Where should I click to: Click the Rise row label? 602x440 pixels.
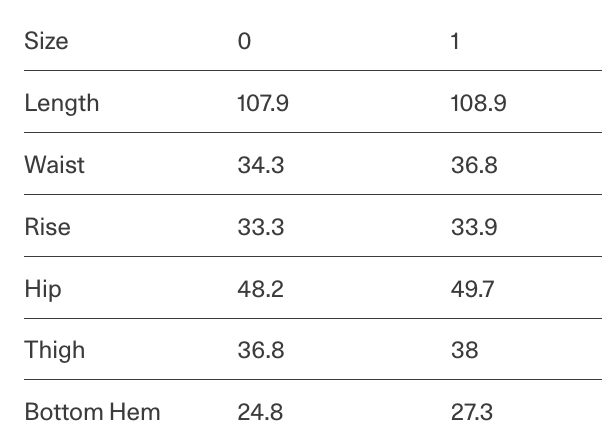click(x=48, y=227)
